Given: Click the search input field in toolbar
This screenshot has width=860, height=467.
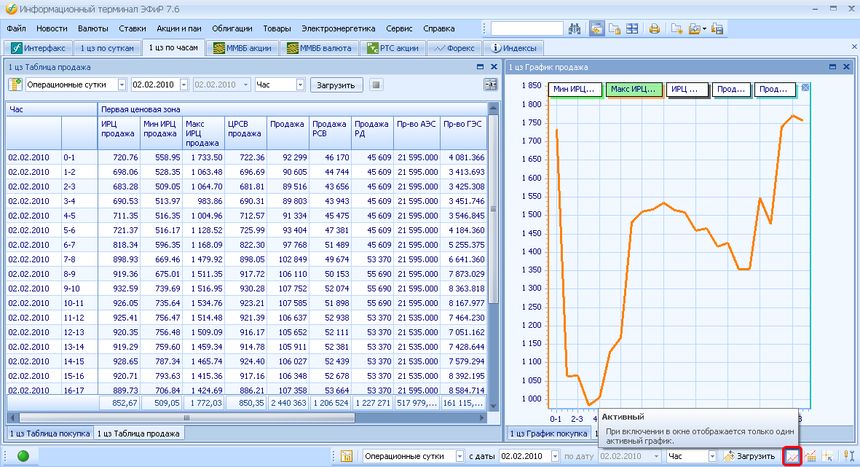Looking at the screenshot, I should pos(526,29).
